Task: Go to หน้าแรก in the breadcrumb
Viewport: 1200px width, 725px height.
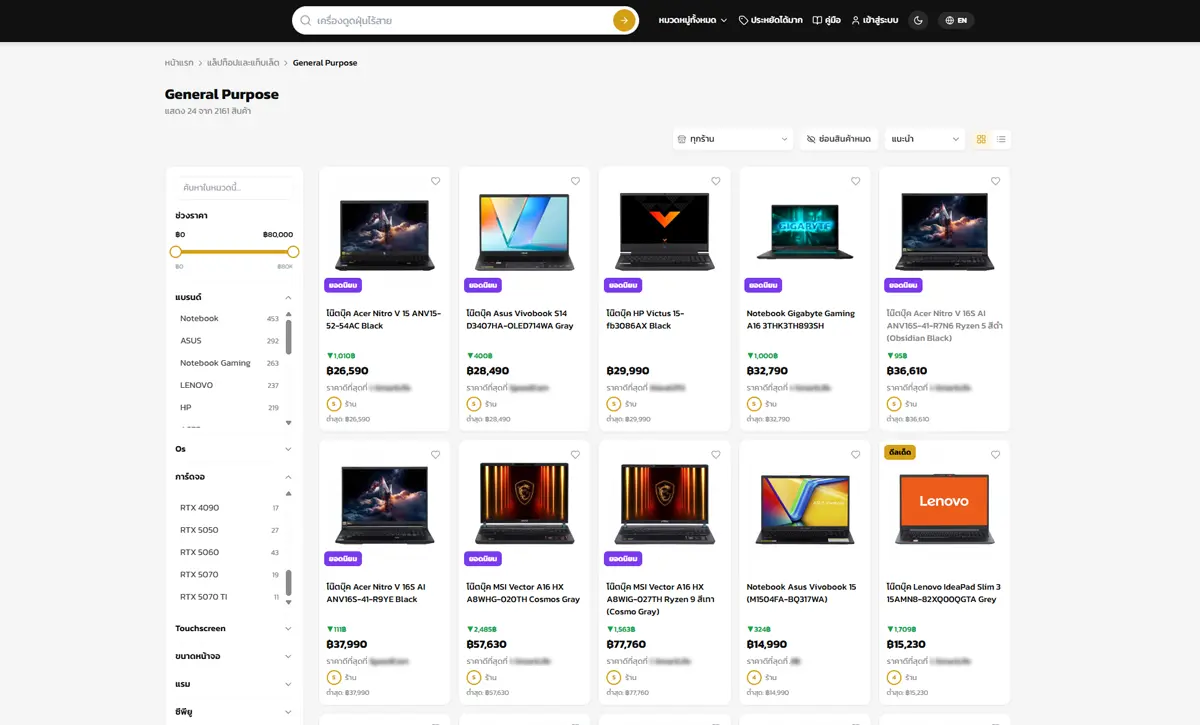Action: click(x=179, y=63)
